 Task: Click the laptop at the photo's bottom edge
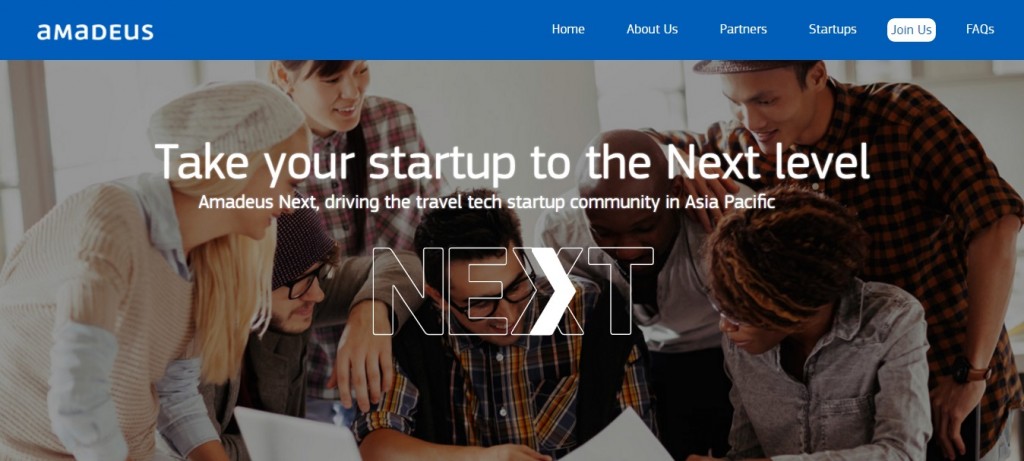coord(296,434)
